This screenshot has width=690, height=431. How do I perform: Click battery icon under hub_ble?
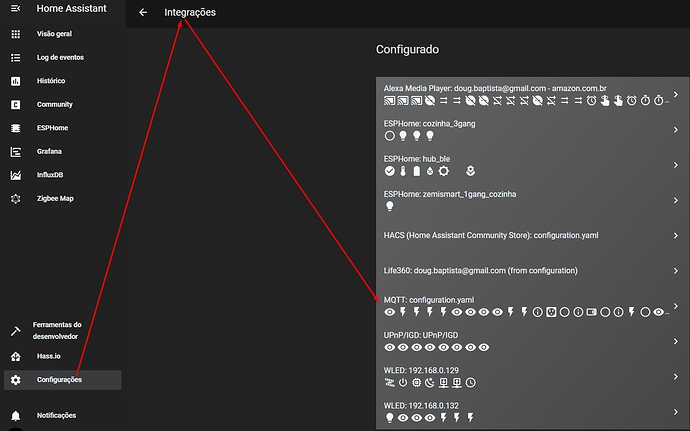click(417, 171)
